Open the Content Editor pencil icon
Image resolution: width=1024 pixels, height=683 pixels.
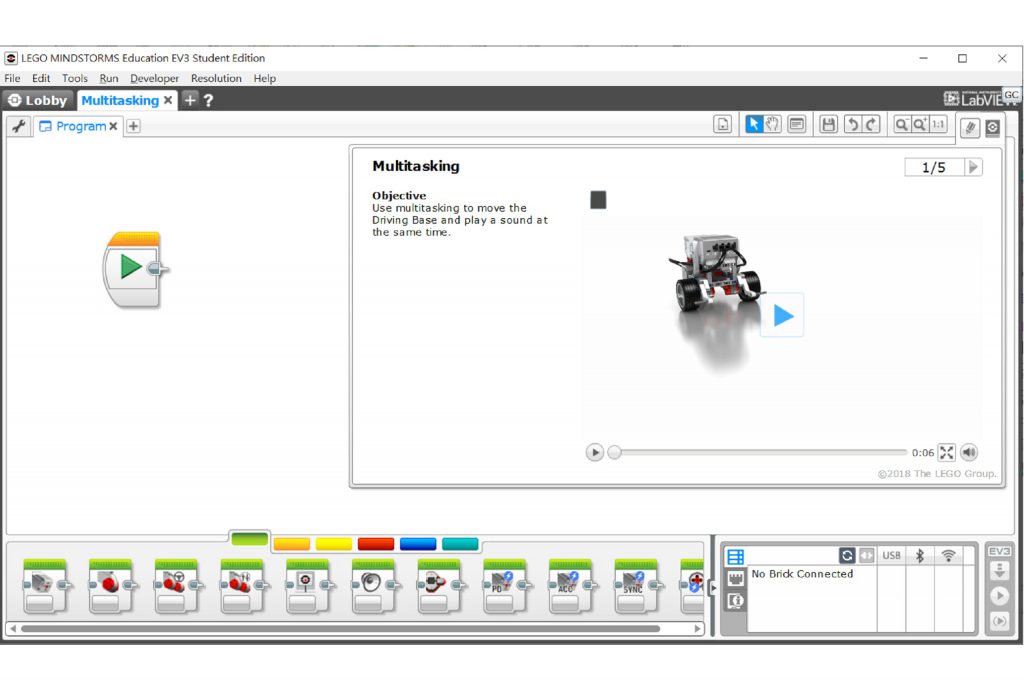click(970, 127)
